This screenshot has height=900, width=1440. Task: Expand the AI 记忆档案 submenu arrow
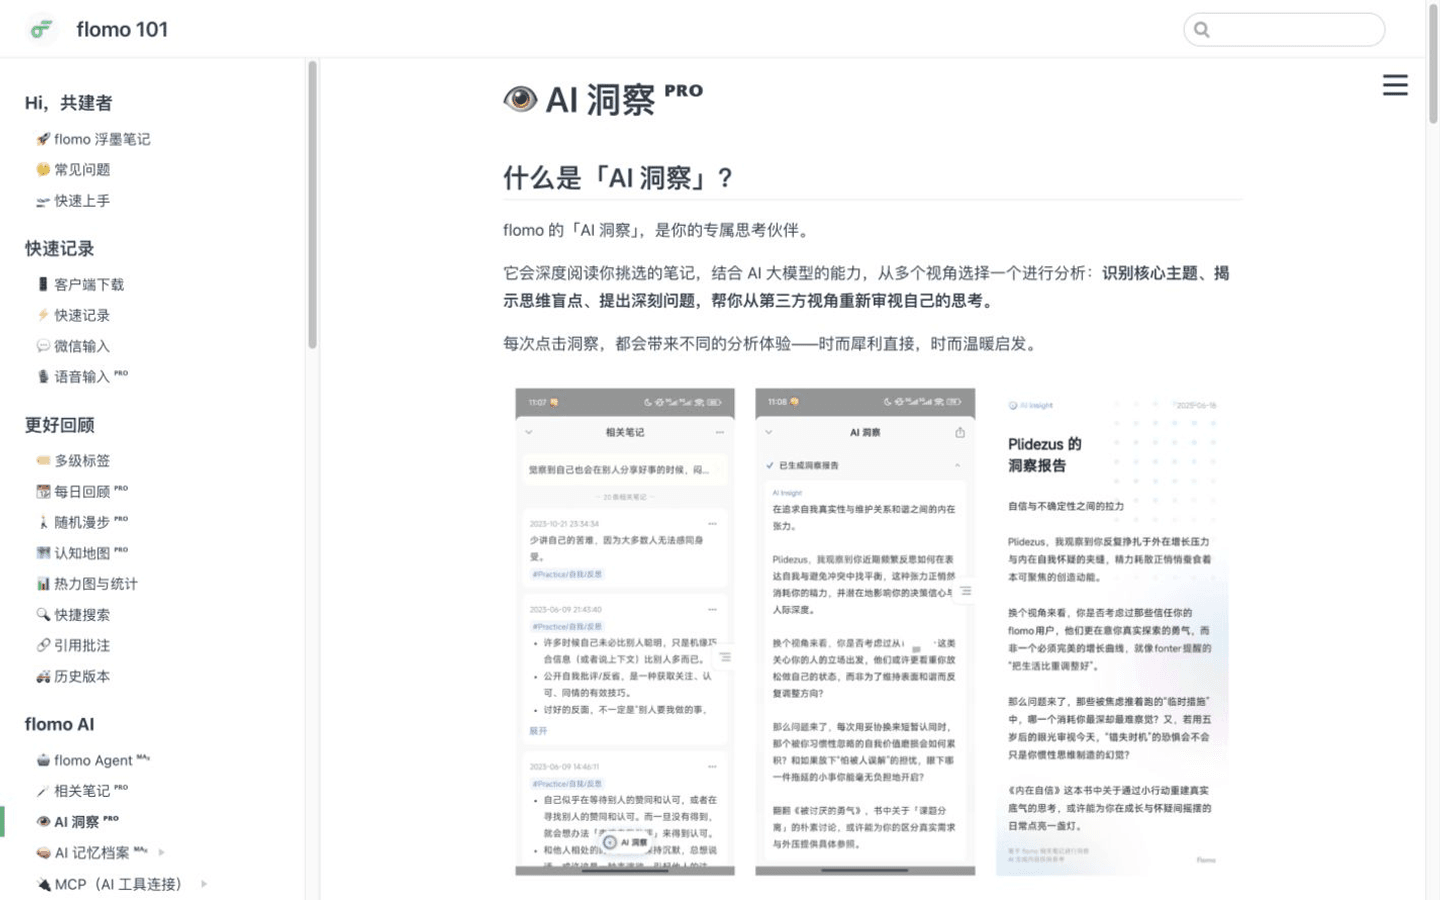point(161,853)
